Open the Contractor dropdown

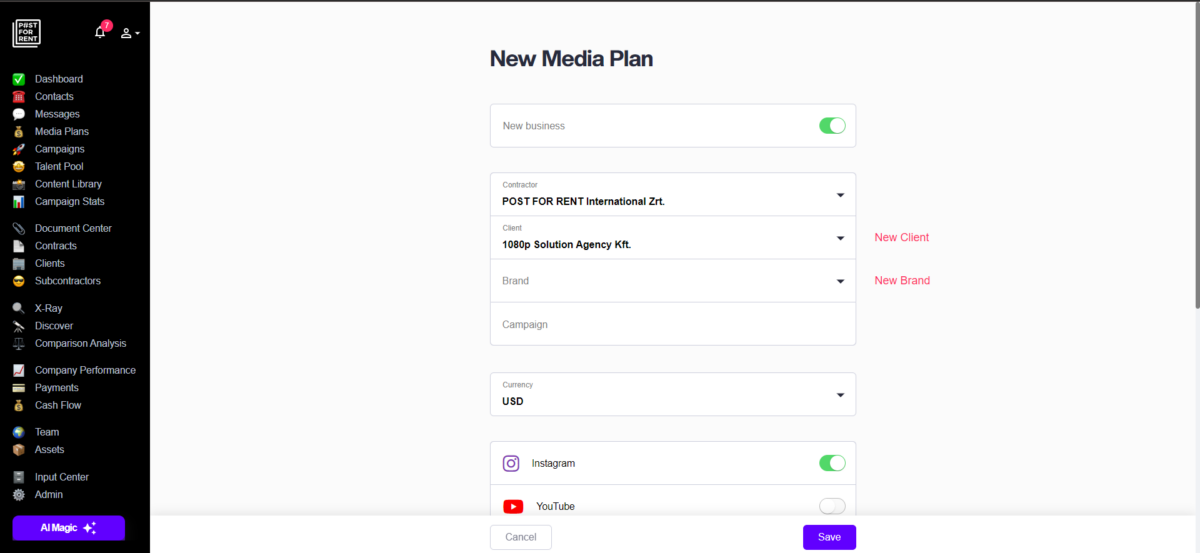click(x=672, y=195)
